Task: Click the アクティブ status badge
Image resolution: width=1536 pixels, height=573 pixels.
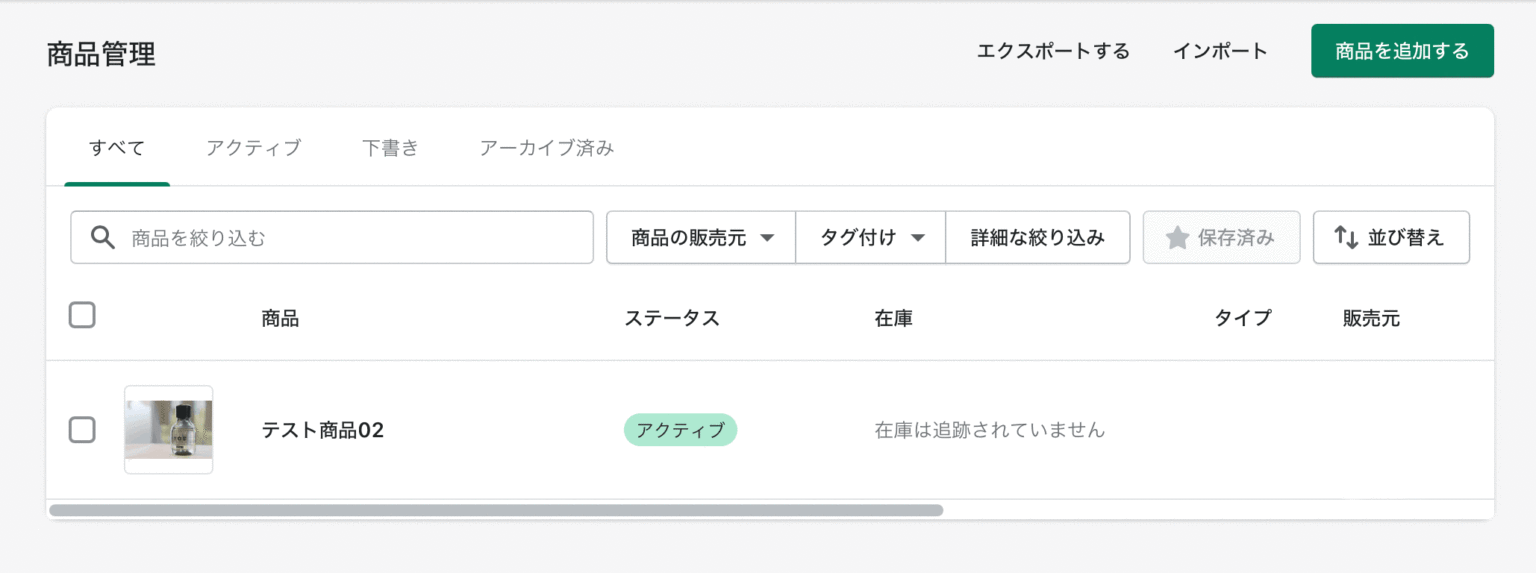Action: click(x=680, y=430)
